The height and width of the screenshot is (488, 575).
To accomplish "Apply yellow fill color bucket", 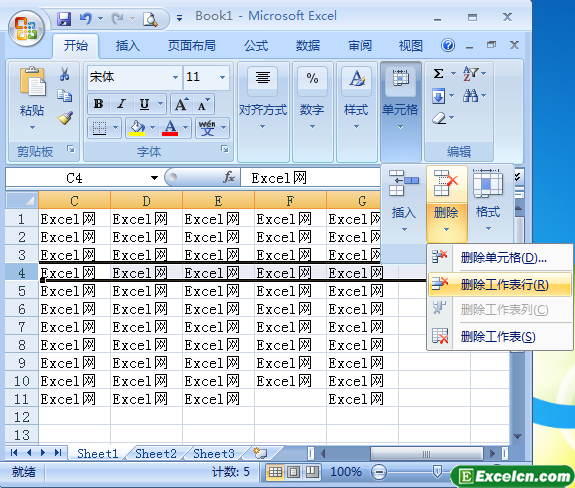I will [x=137, y=128].
